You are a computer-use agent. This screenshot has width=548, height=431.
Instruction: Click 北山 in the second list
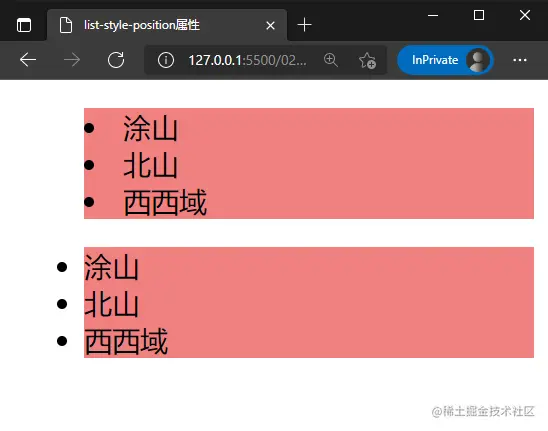[x=112, y=304]
